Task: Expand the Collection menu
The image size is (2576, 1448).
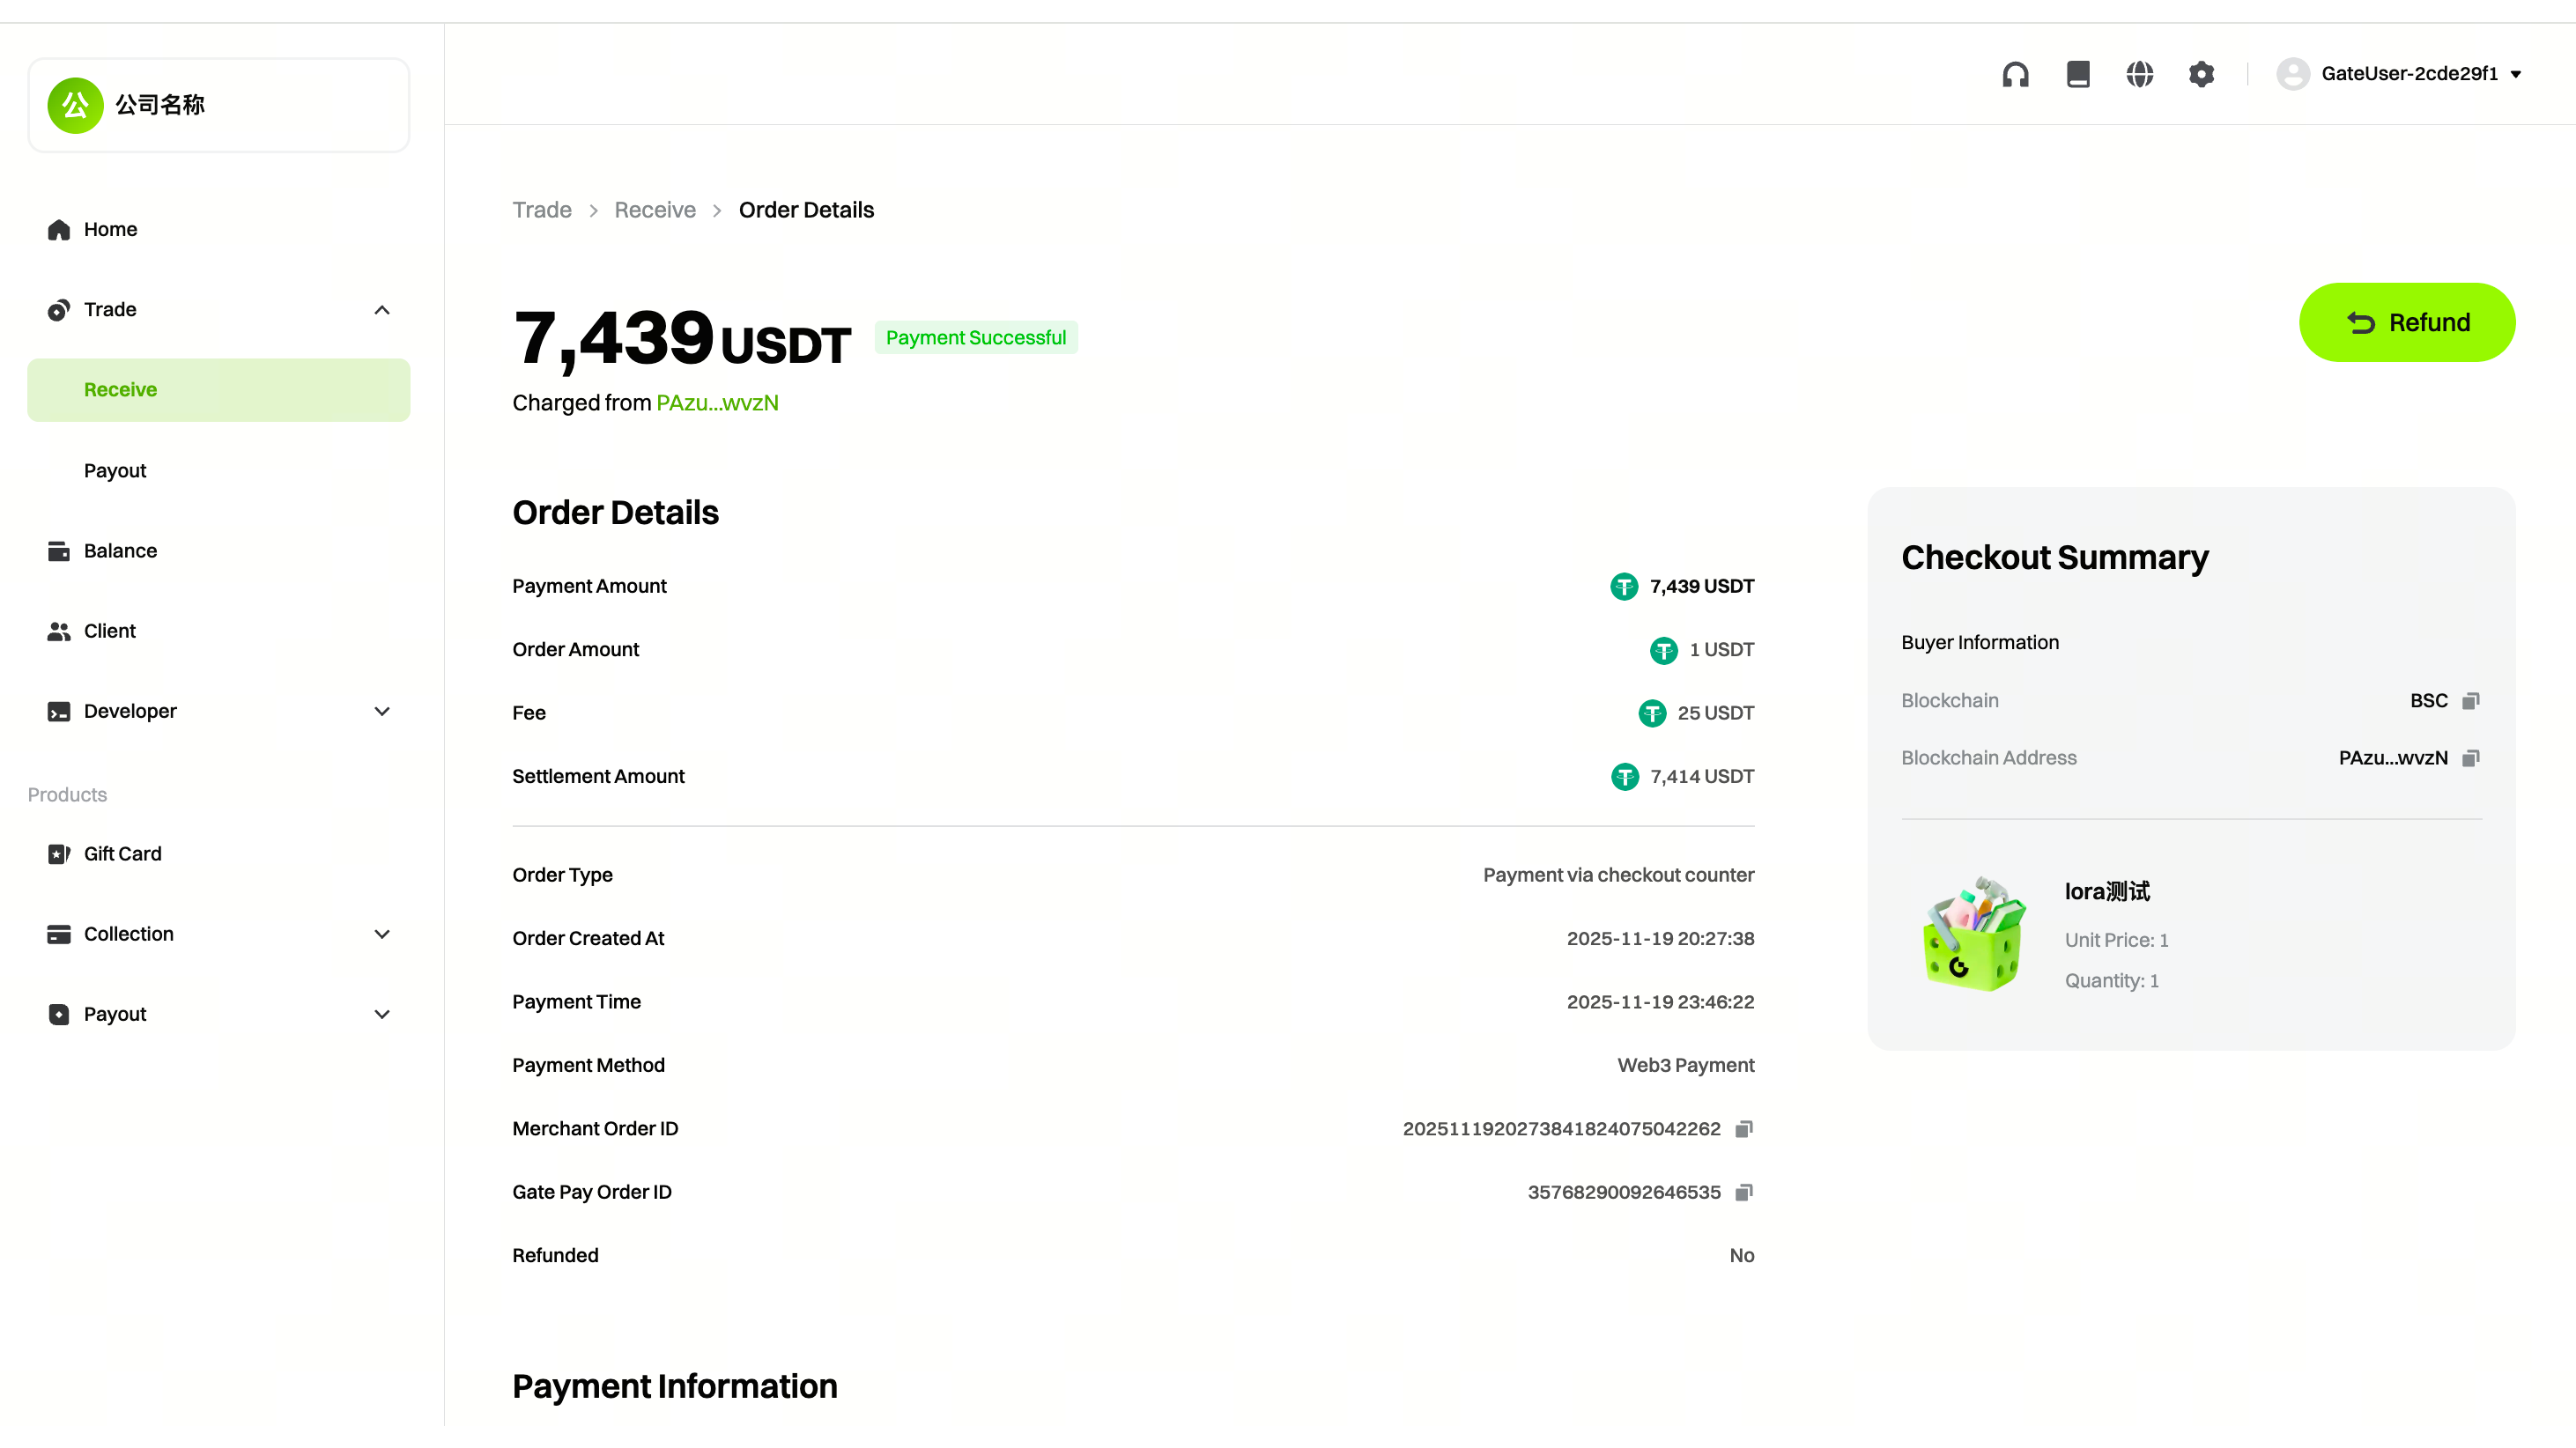Action: click(x=381, y=934)
